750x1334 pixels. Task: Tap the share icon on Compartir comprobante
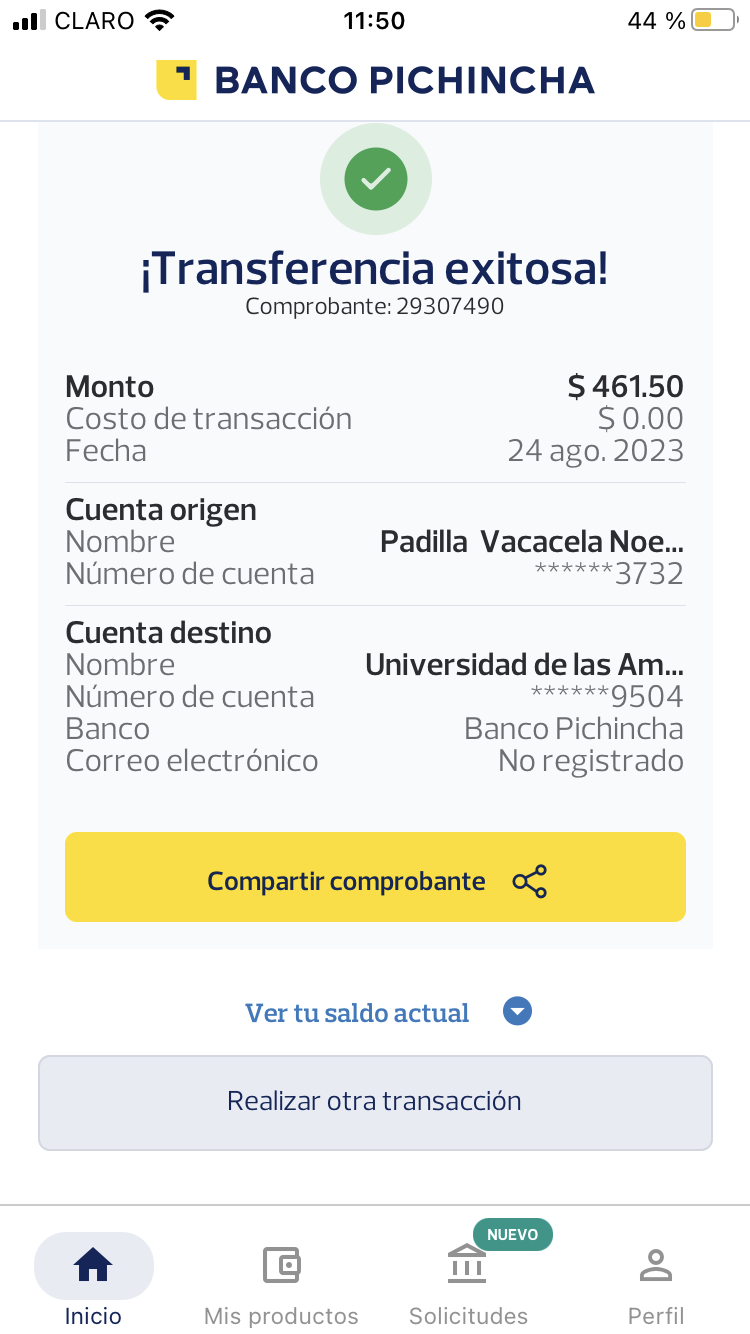pos(529,881)
